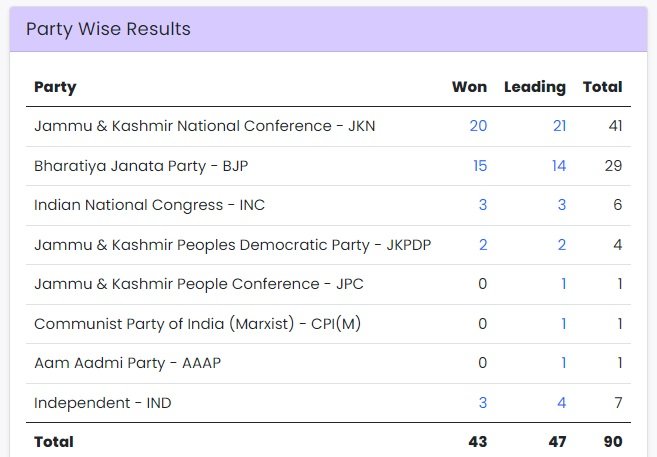Open INC won count link
Image resolution: width=657 pixels, height=457 pixels.
point(483,204)
